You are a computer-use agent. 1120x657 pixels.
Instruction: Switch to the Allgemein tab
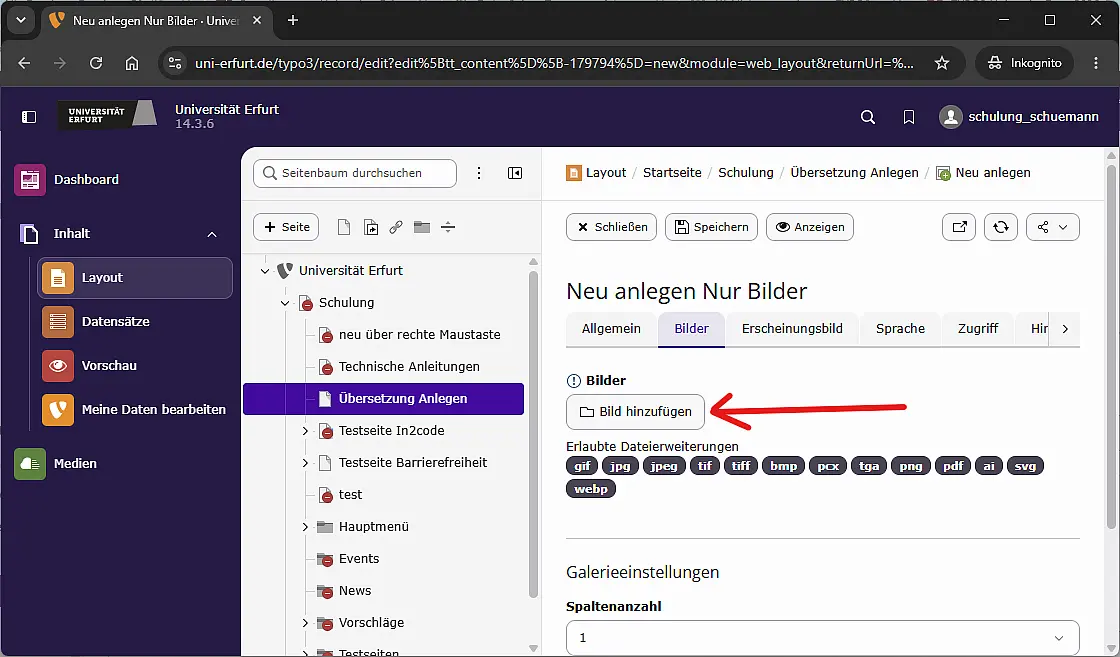tap(611, 329)
